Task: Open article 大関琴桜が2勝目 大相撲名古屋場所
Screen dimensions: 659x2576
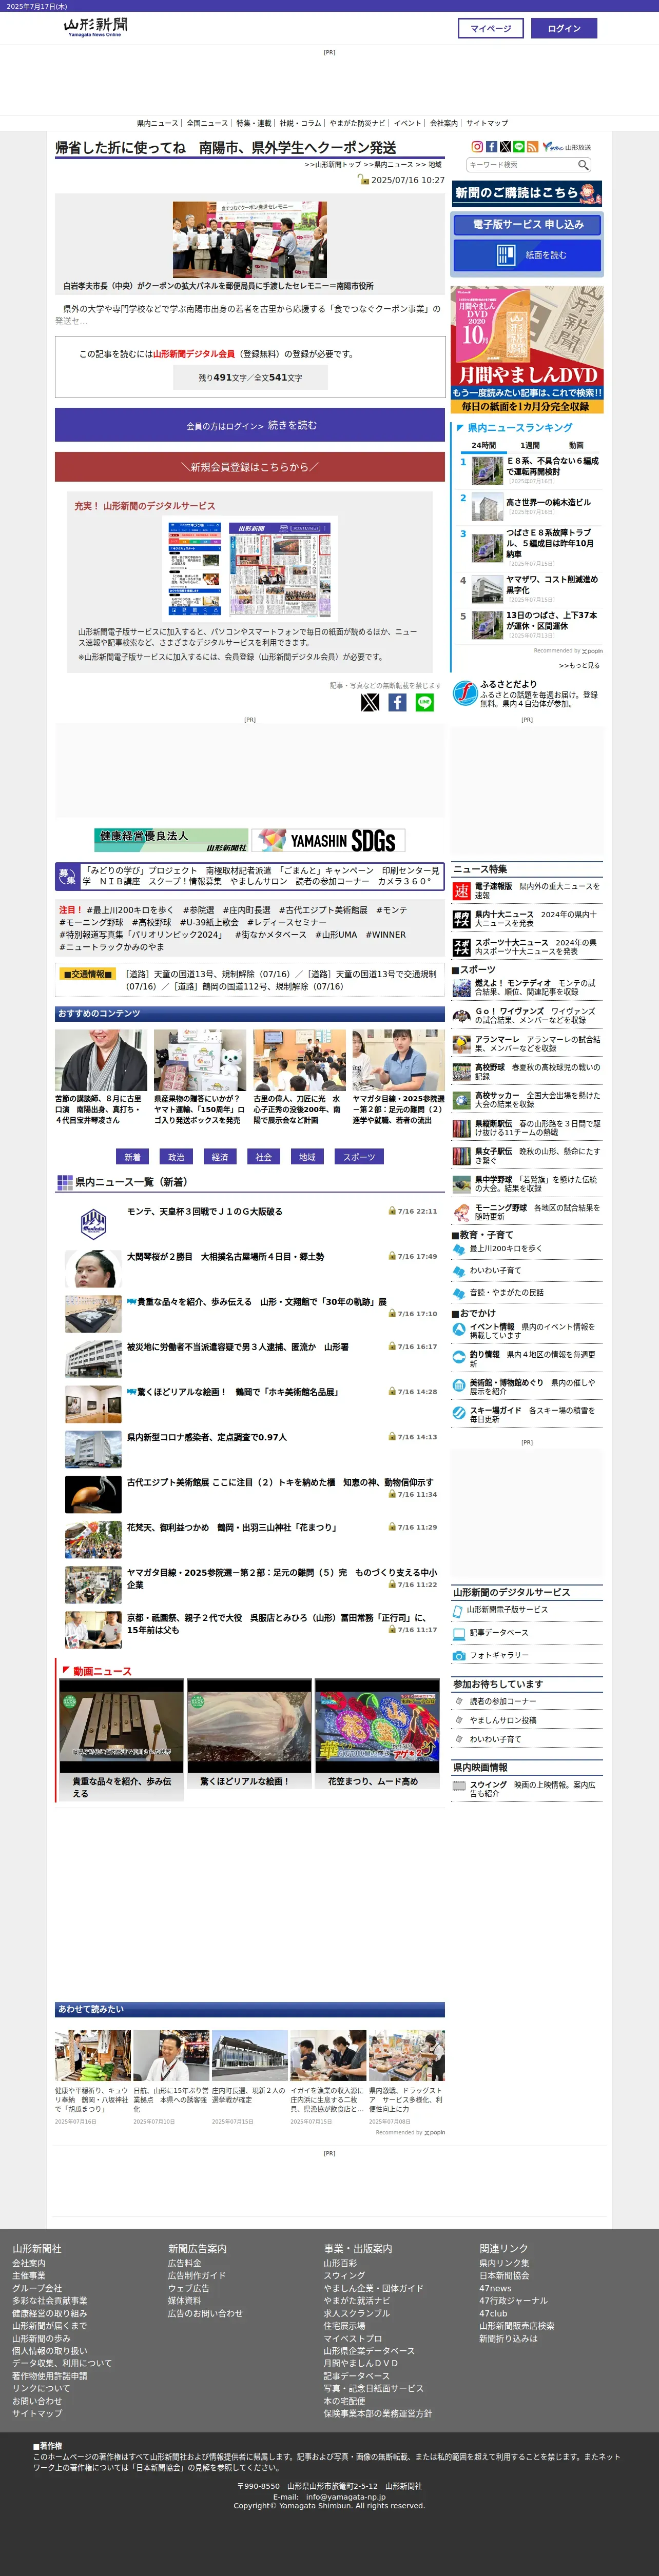Action: (225, 1257)
